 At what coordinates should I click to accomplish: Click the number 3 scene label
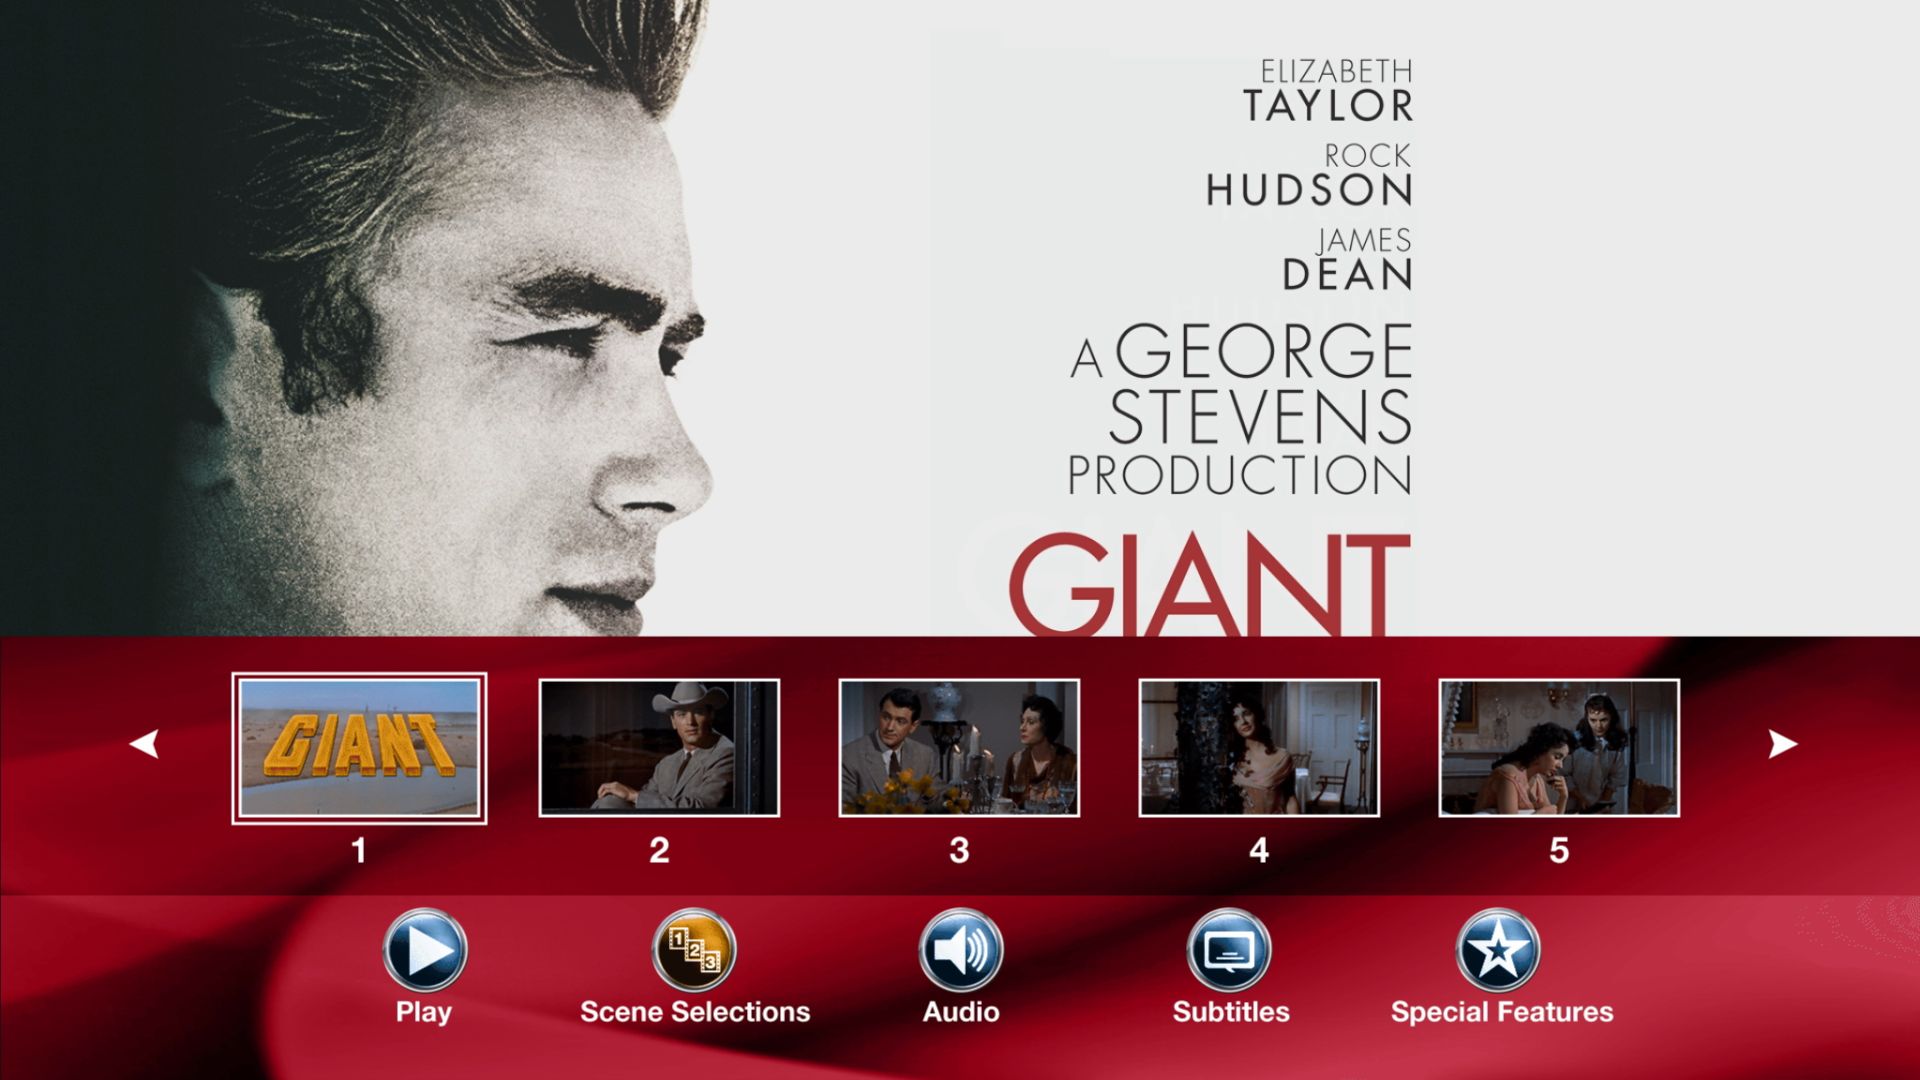pos(959,851)
